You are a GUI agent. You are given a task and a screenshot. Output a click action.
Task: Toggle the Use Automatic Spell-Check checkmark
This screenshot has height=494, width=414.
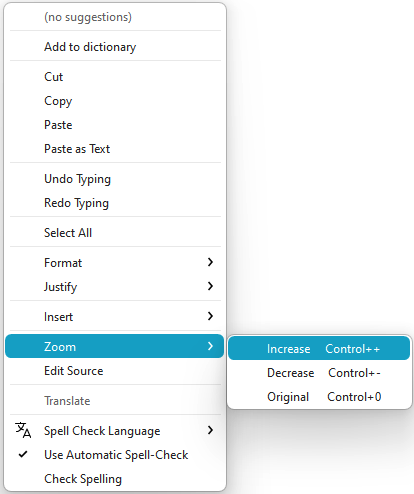[x=23, y=454]
